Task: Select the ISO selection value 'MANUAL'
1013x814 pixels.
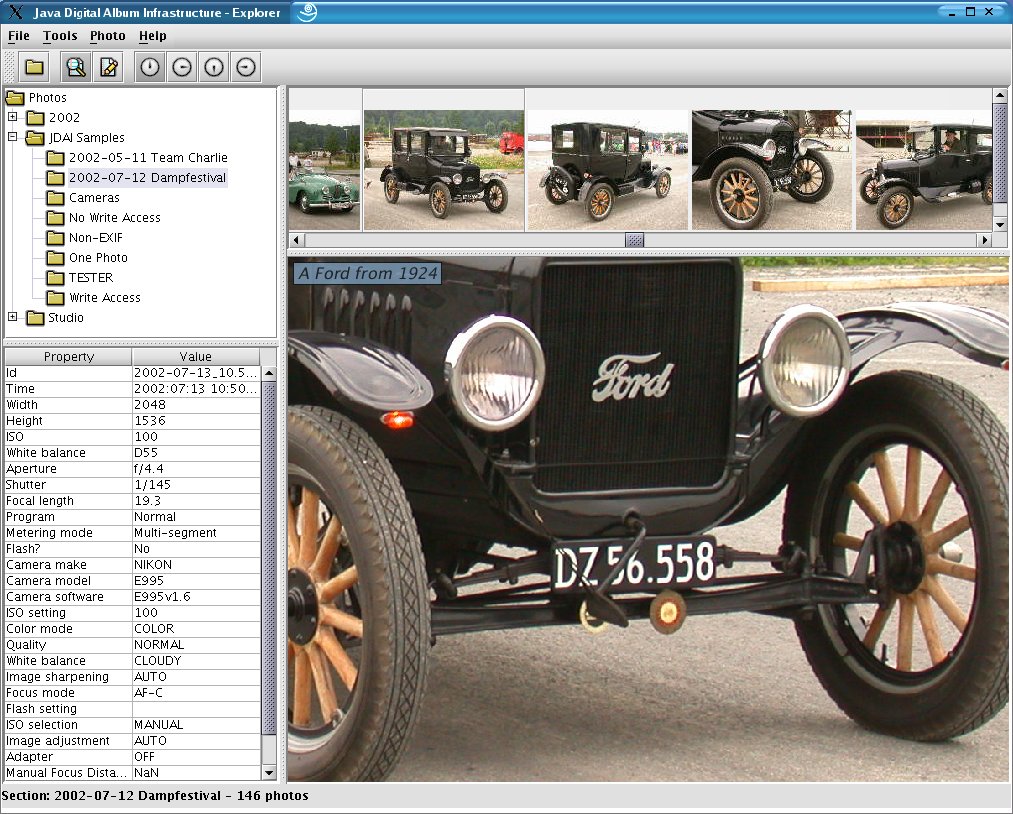Action: coord(196,725)
